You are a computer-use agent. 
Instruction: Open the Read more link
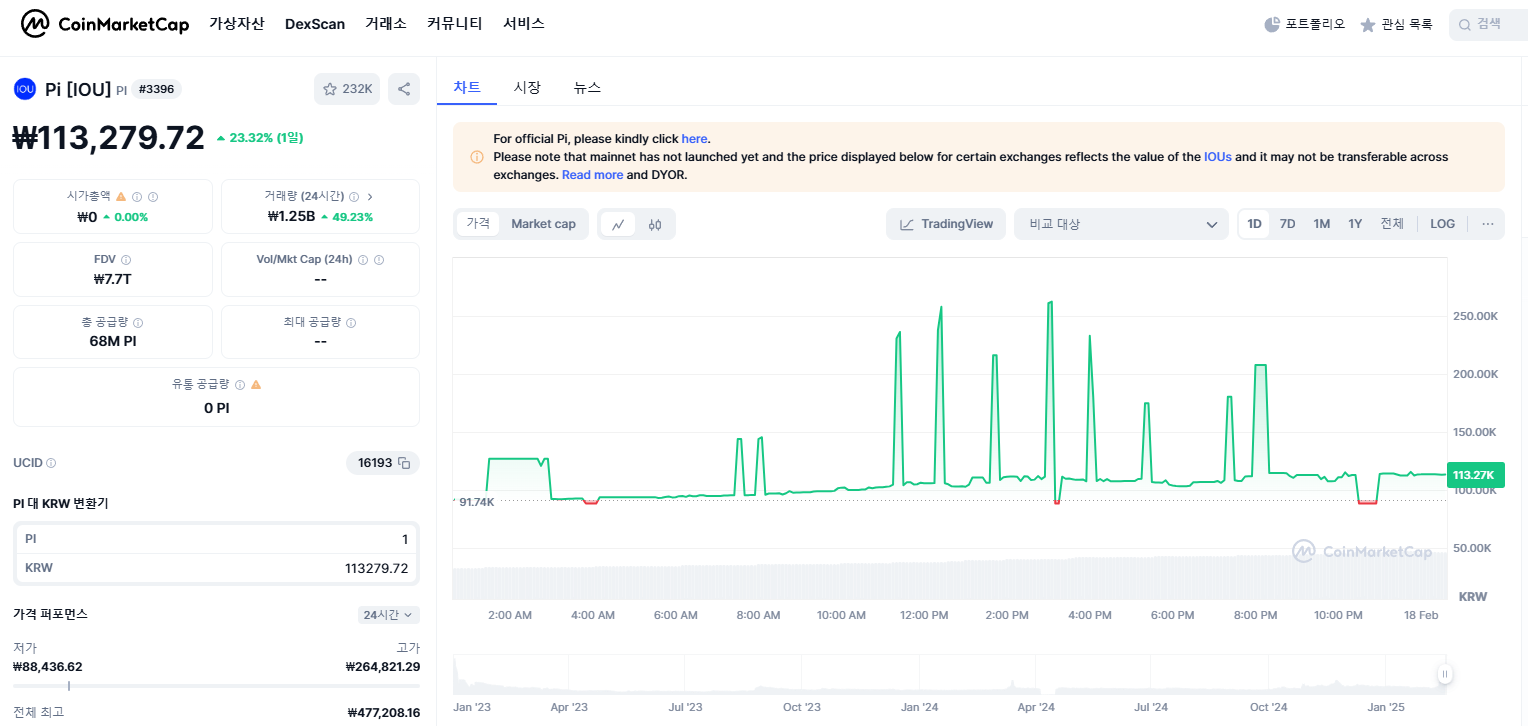coord(592,175)
